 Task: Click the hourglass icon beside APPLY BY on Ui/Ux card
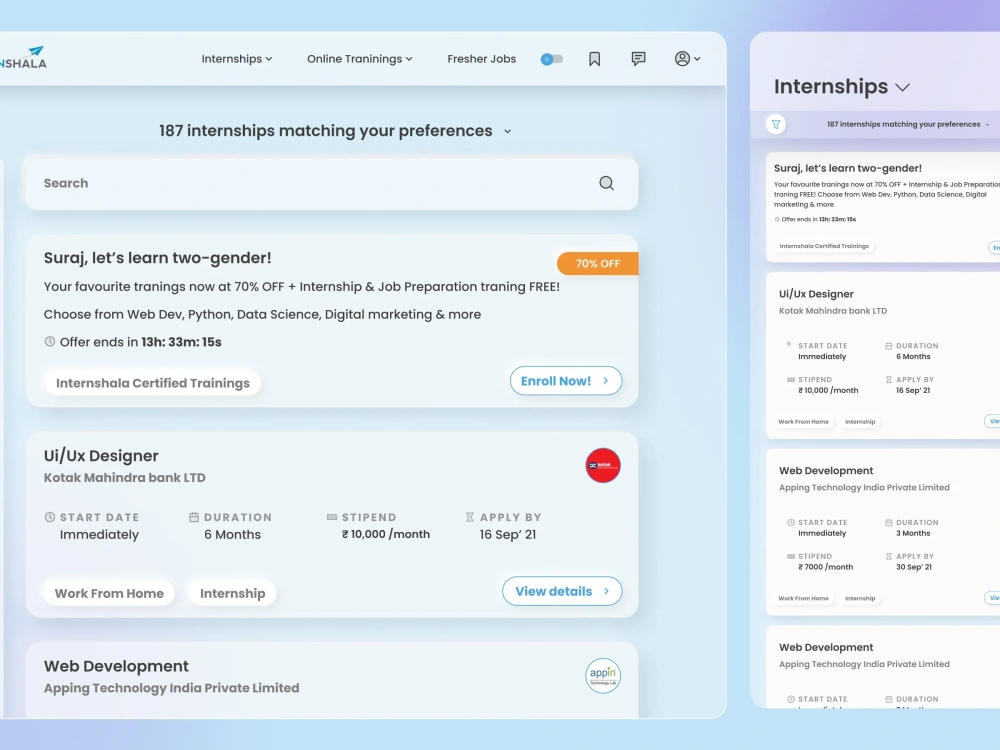coord(470,517)
